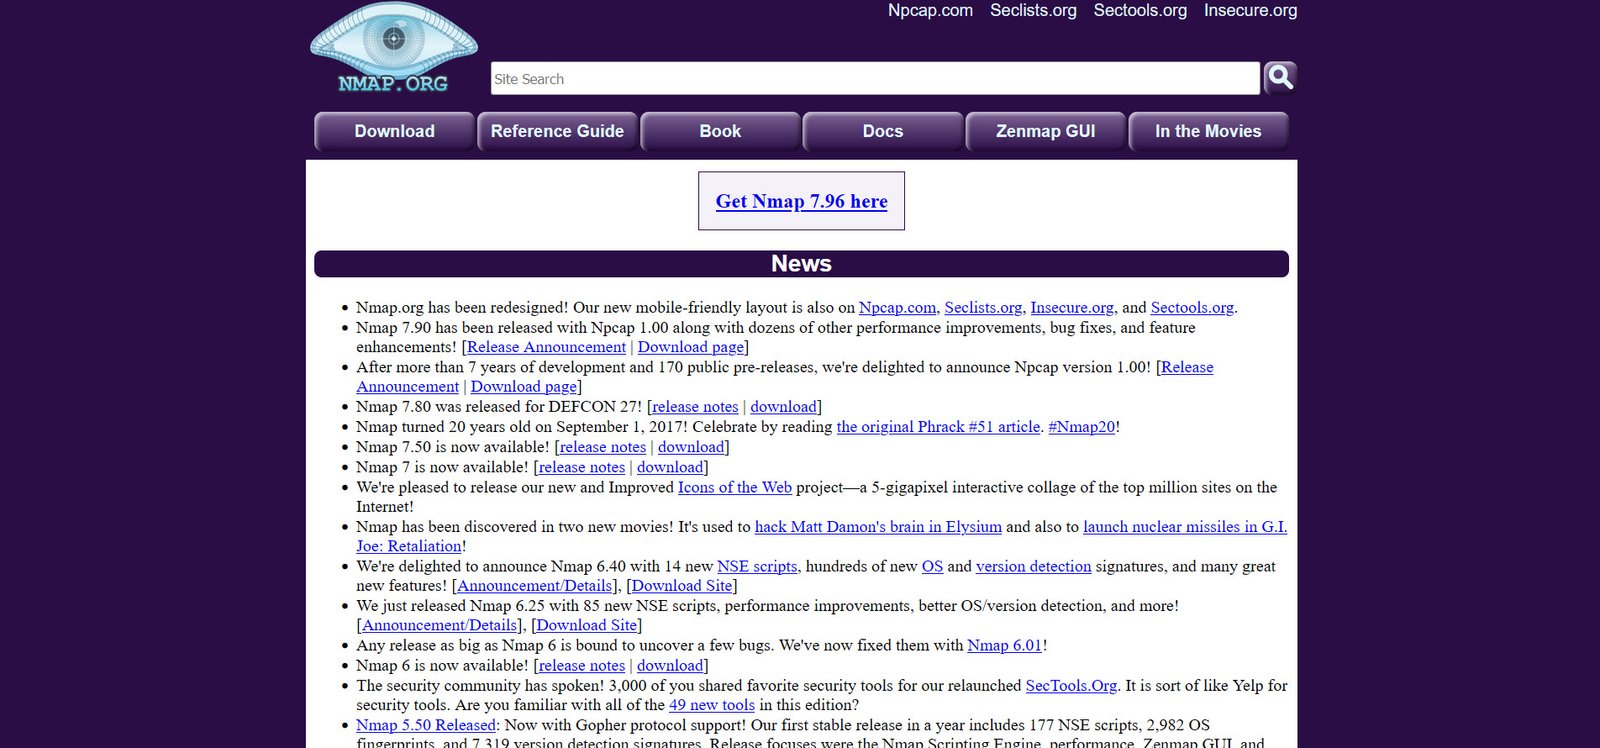Screen dimensions: 1600x748
Task: Click the Nmap 6.01 link
Action: [x=1004, y=646]
